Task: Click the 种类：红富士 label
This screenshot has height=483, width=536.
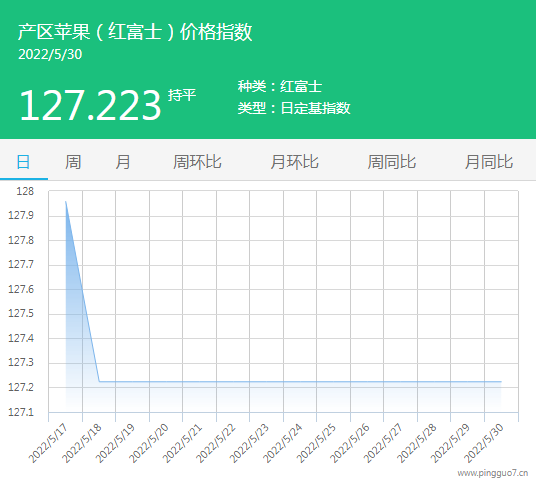Action: tap(280, 86)
